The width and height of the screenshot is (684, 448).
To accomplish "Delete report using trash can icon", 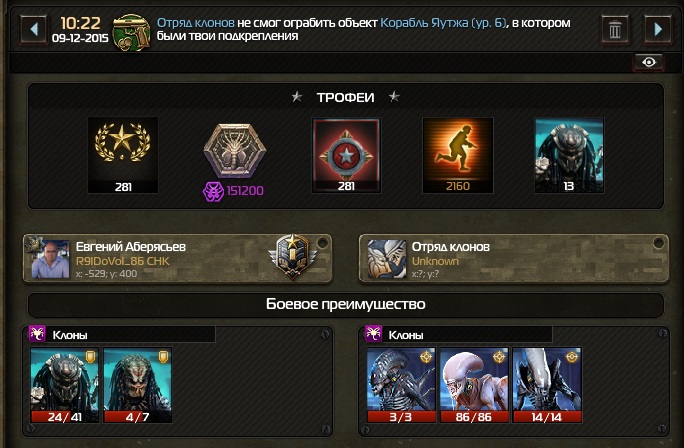I will [x=615, y=30].
